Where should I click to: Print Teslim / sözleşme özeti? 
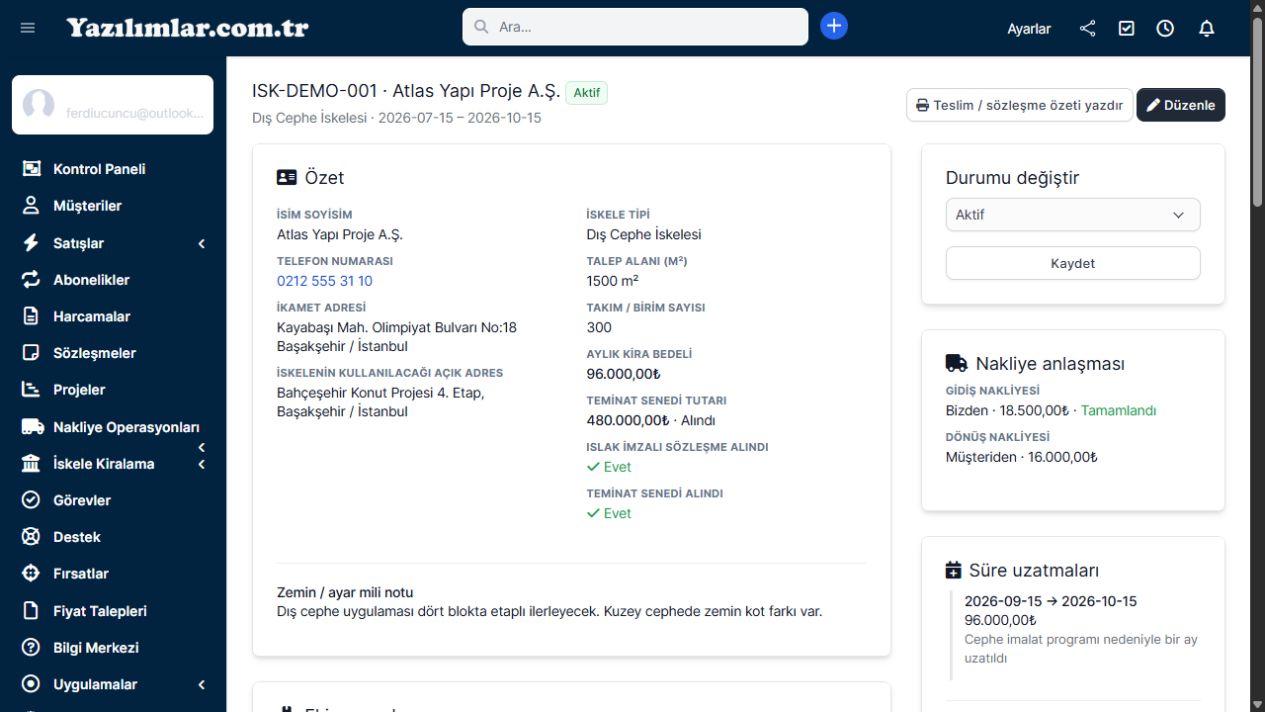tap(1020, 105)
